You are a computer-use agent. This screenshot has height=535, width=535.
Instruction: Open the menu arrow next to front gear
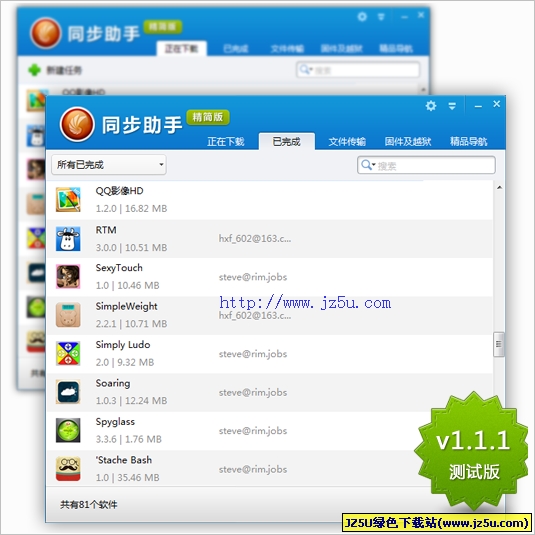click(452, 106)
